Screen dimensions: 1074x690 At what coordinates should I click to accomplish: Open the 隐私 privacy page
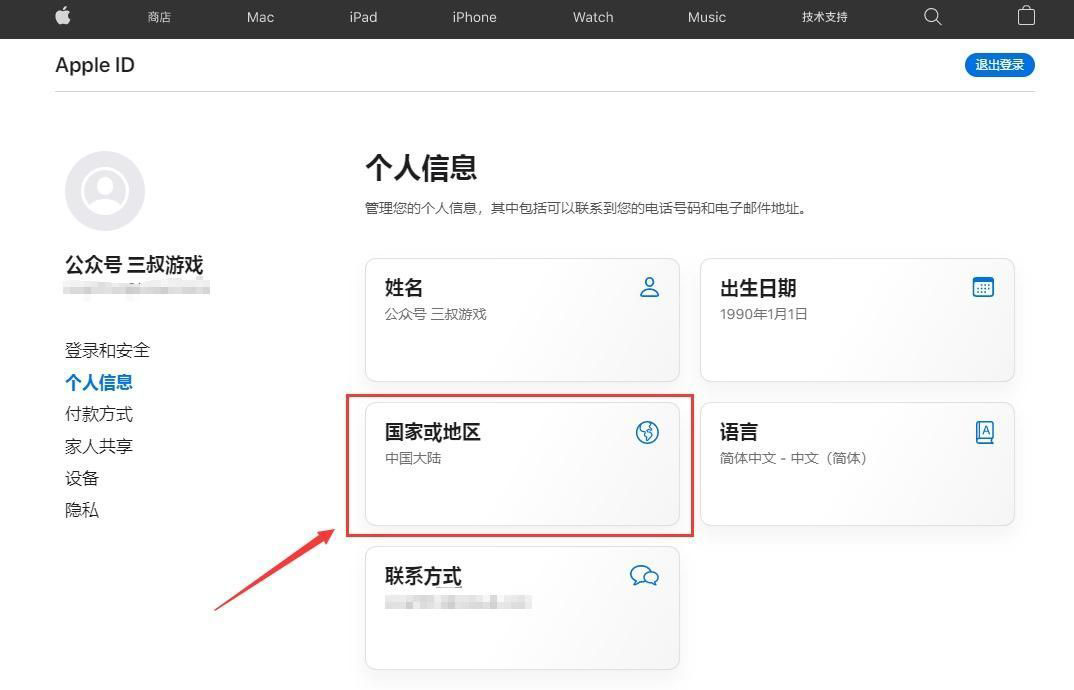tap(82, 510)
